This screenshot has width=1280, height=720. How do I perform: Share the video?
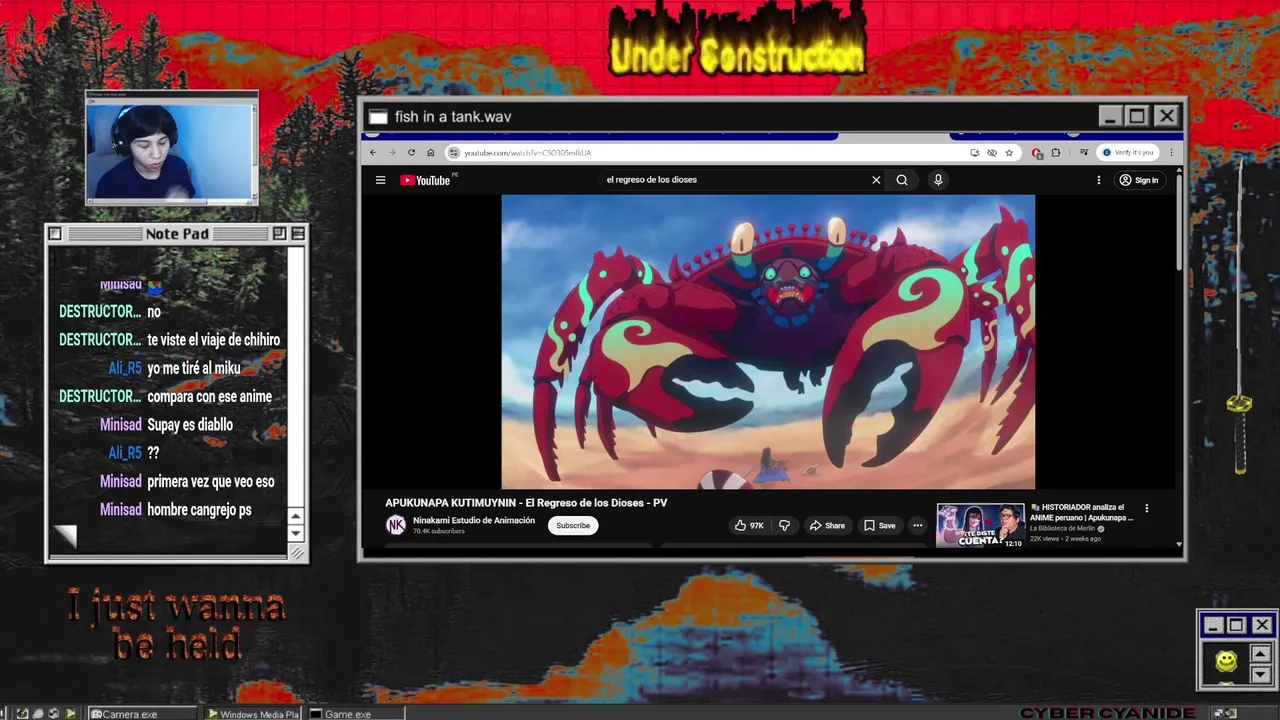[x=827, y=525]
